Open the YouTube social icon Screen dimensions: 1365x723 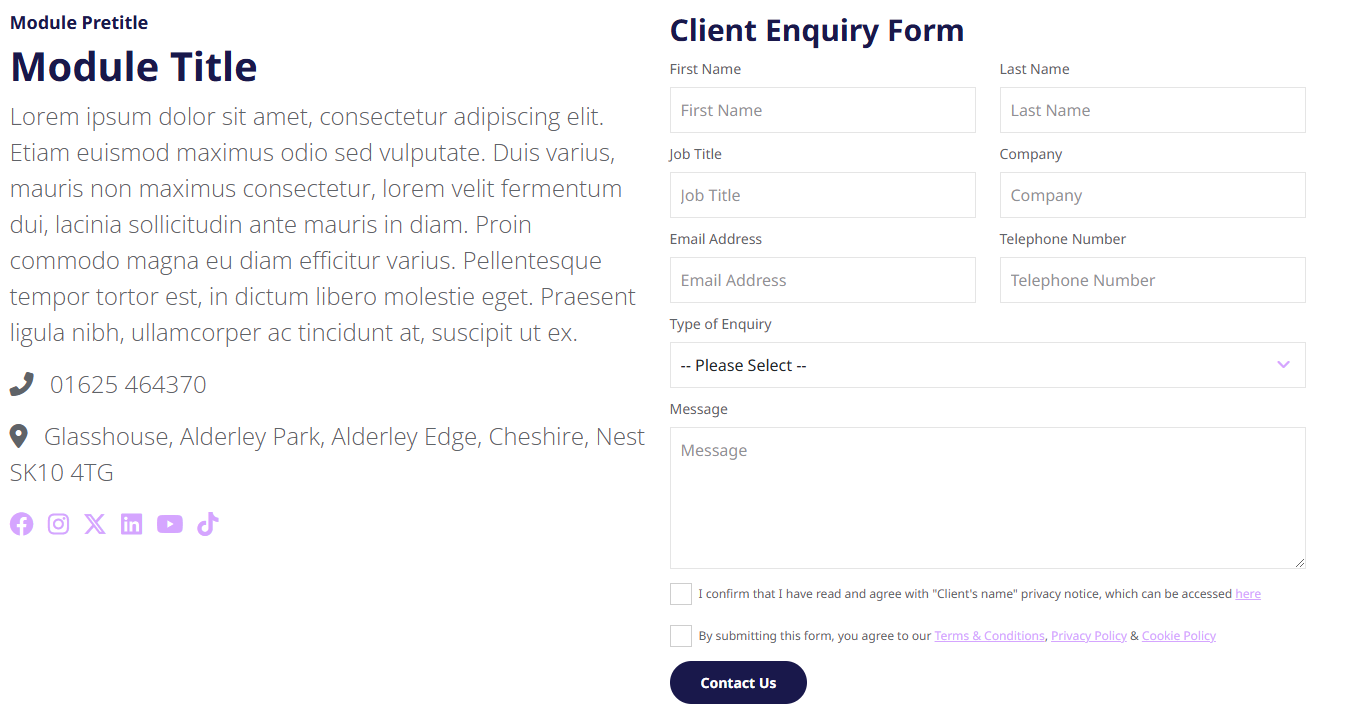[x=170, y=524]
